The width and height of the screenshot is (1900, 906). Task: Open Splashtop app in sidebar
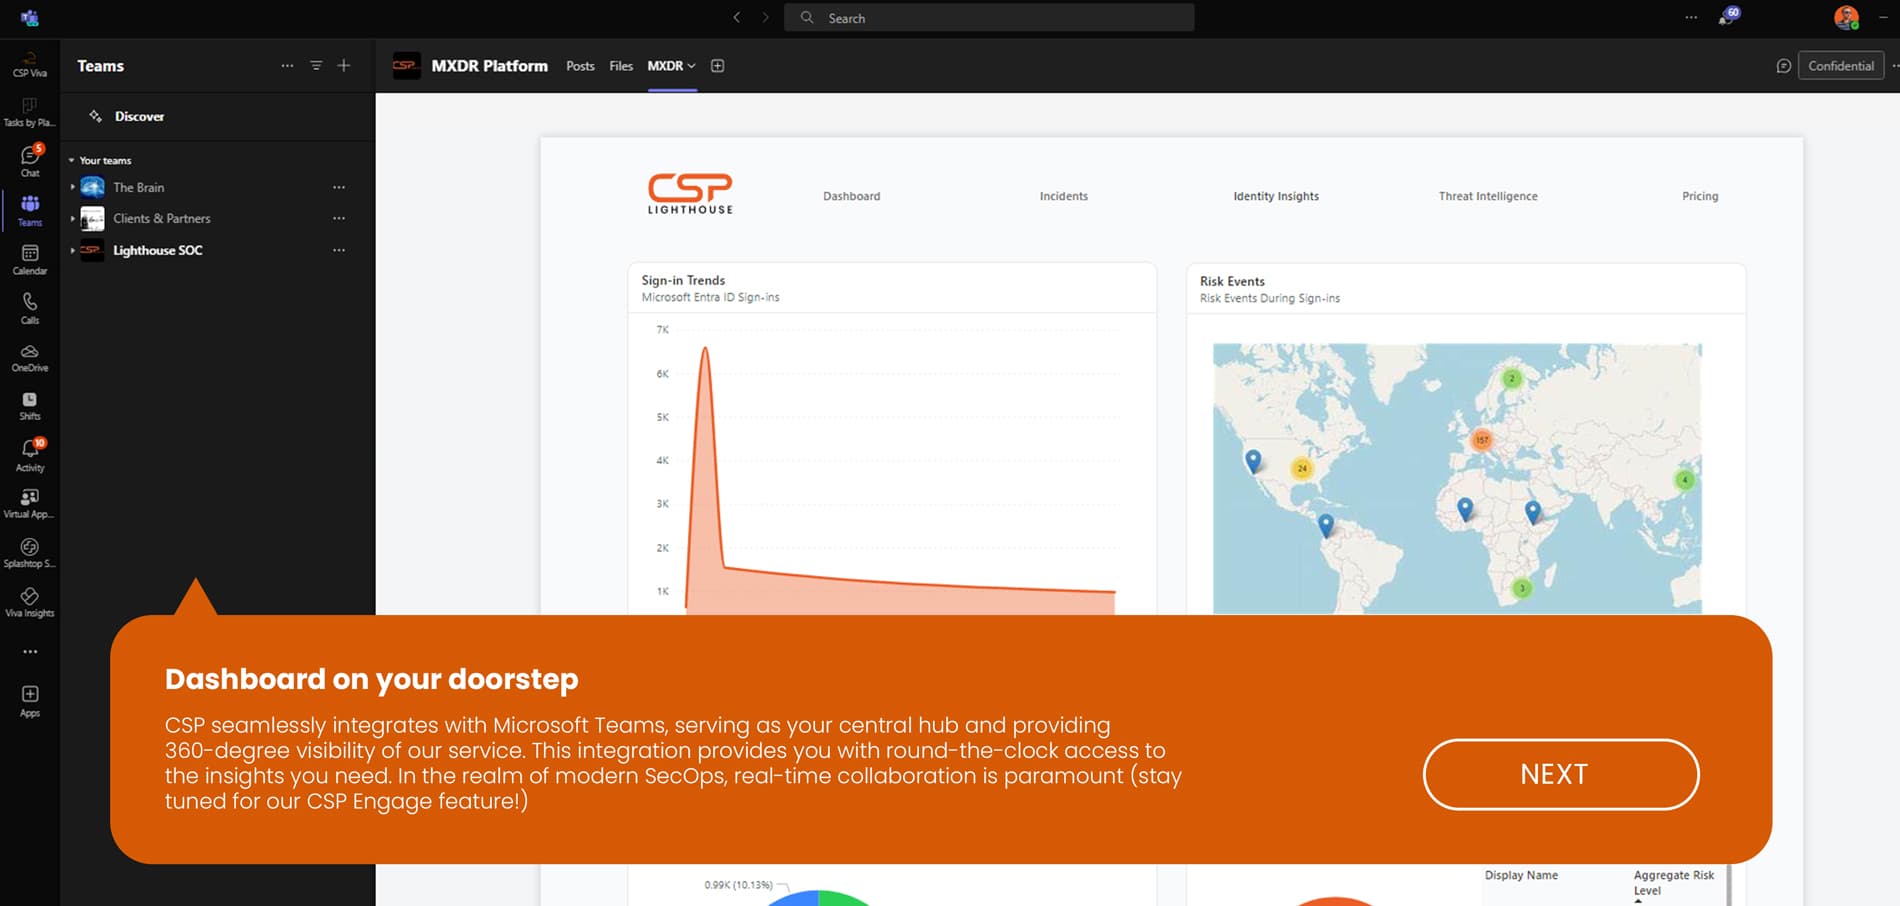(x=29, y=553)
